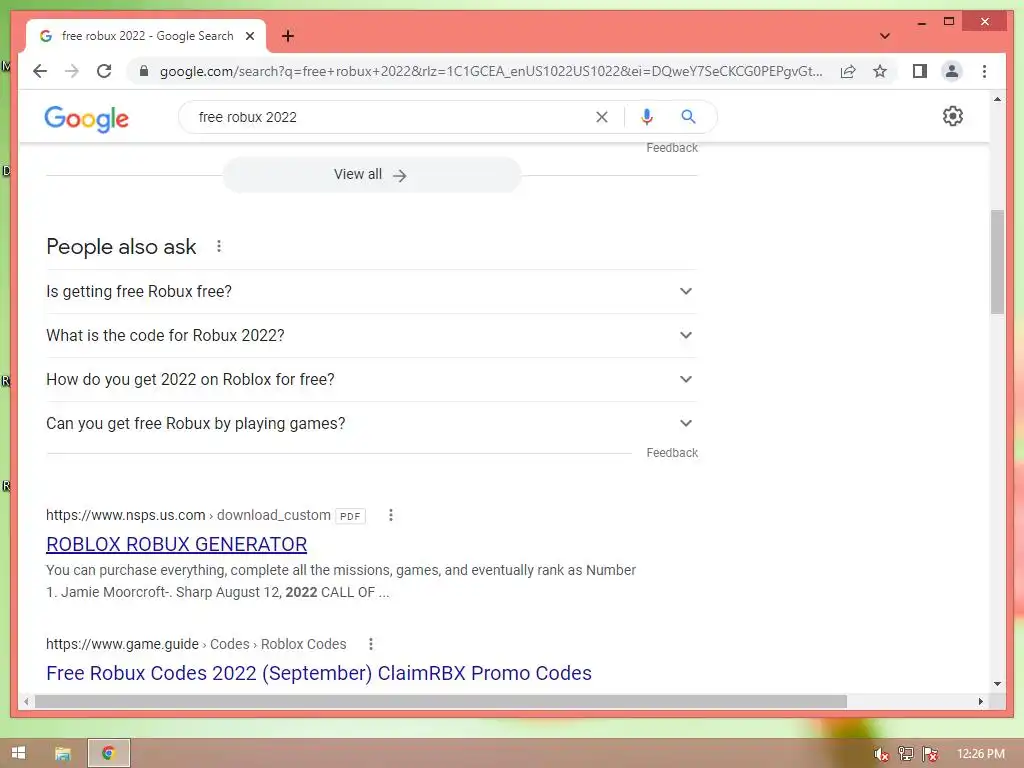Reload the Google search page

click(104, 71)
